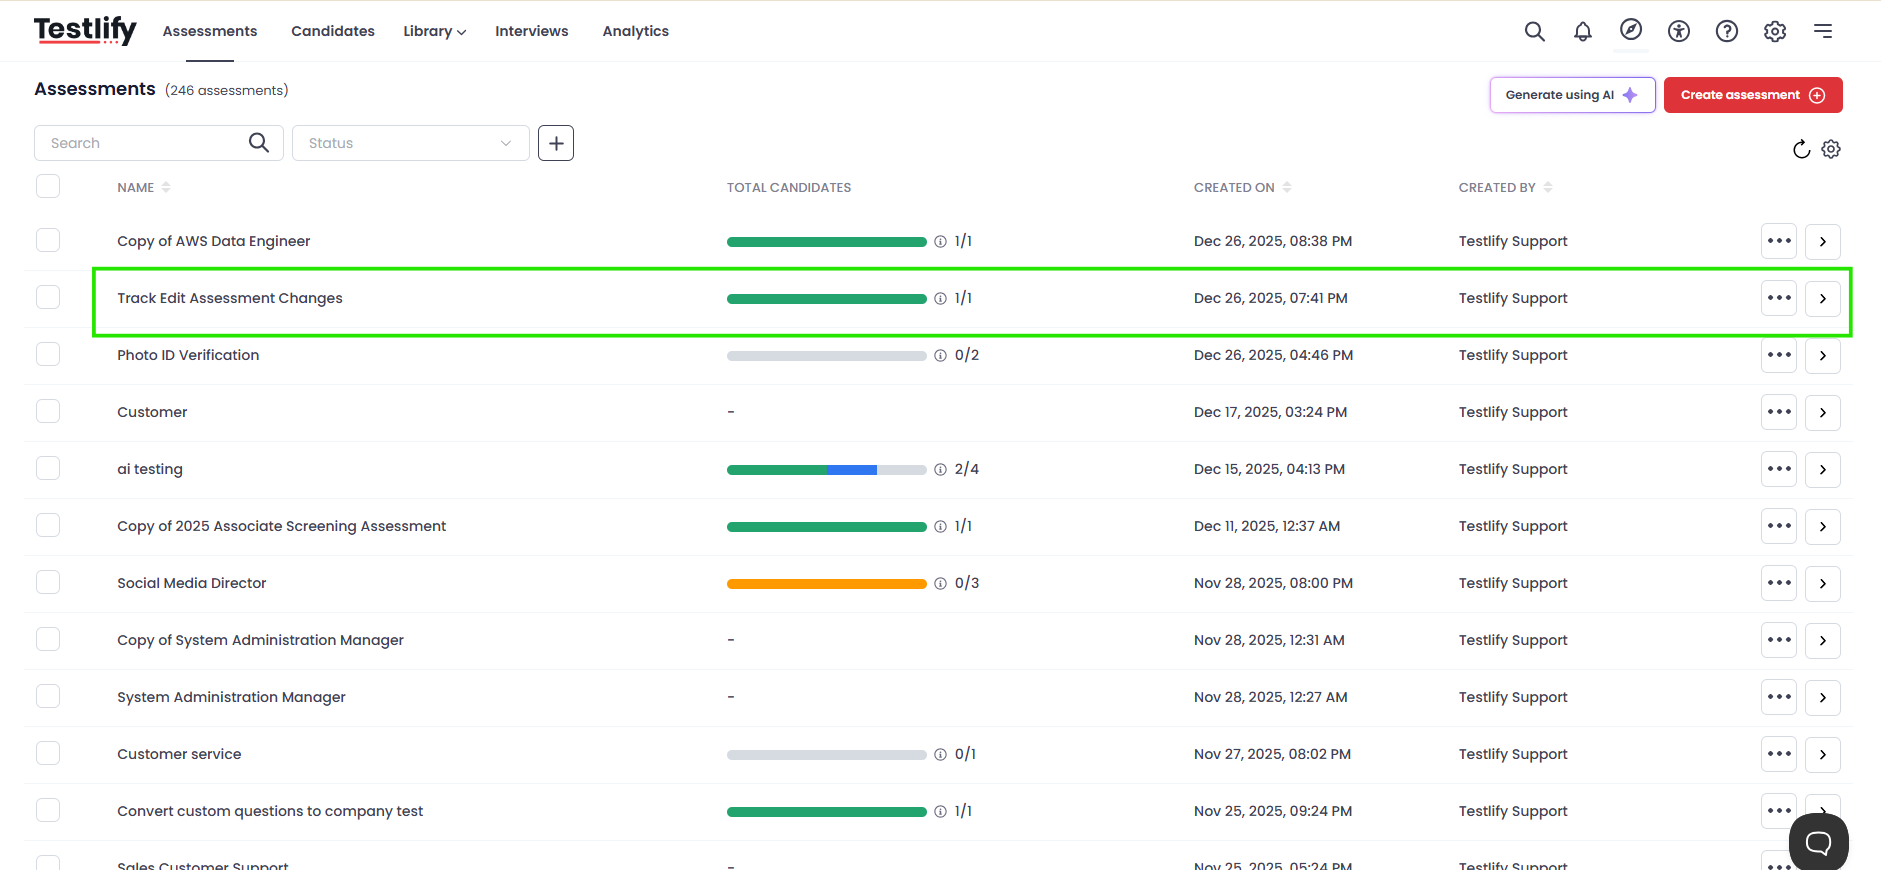Click the search magnifier icon in top bar
The image size is (1881, 870).
(x=1534, y=31)
